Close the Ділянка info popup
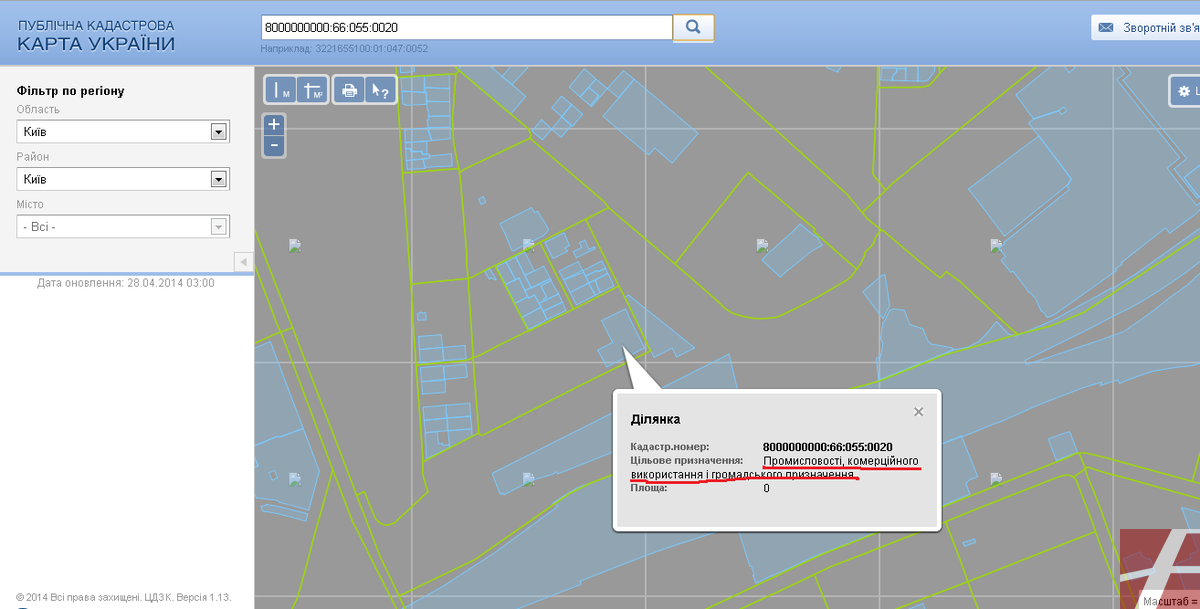Screen dimensions: 1200x609 (x=918, y=412)
